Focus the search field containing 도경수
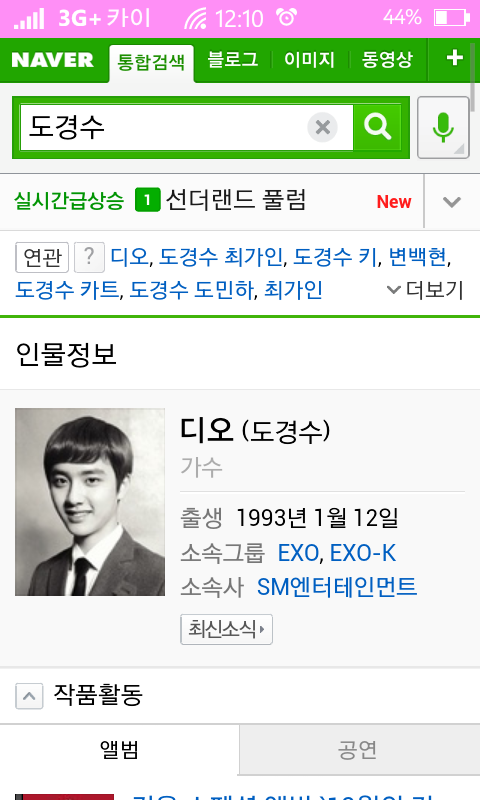The height and width of the screenshot is (800, 480). click(x=163, y=127)
